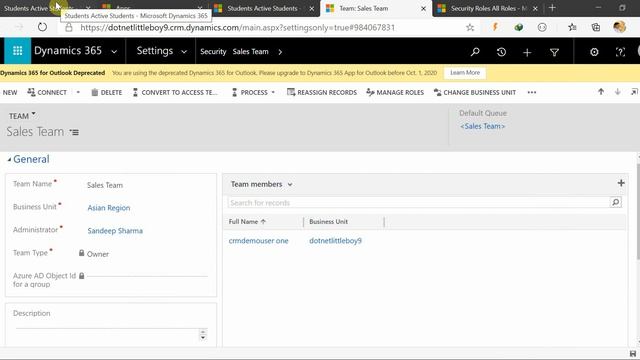This screenshot has width=640, height=360.
Task: View site info via the address bar lock icon
Action: pyautogui.click(x=69, y=27)
